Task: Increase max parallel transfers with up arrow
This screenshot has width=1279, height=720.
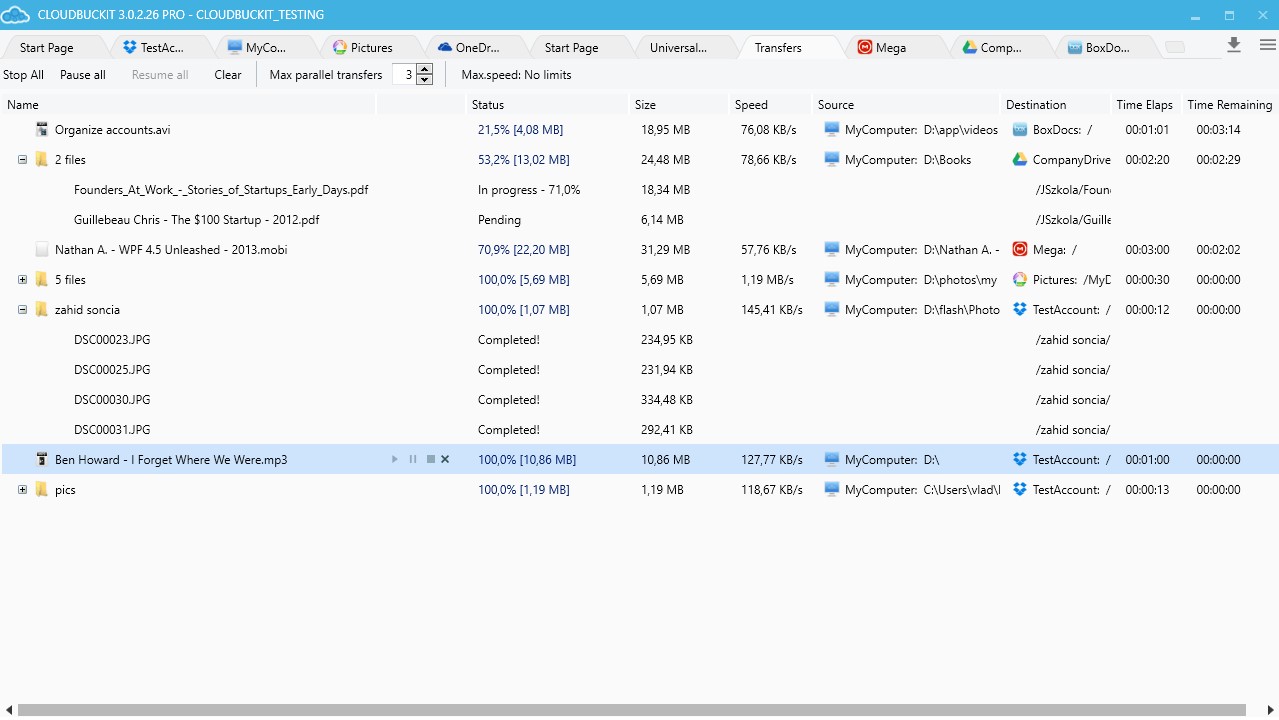Action: [425, 70]
